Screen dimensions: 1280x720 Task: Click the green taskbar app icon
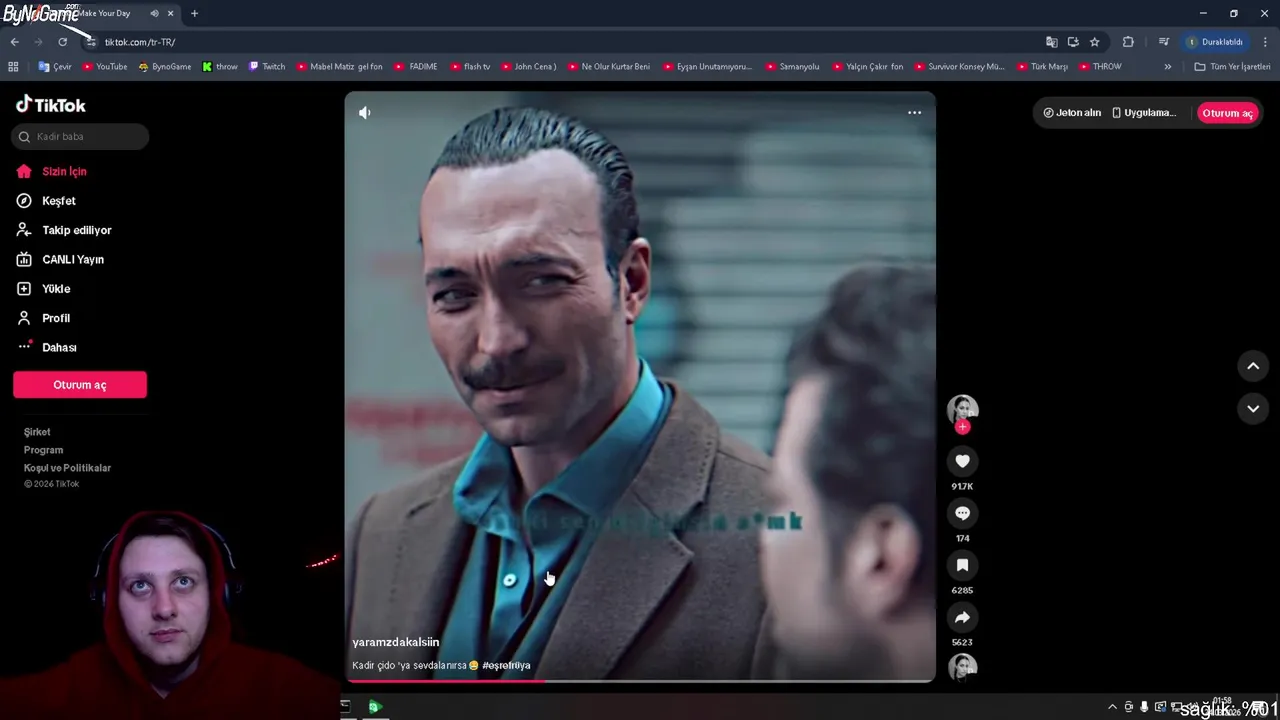[375, 707]
